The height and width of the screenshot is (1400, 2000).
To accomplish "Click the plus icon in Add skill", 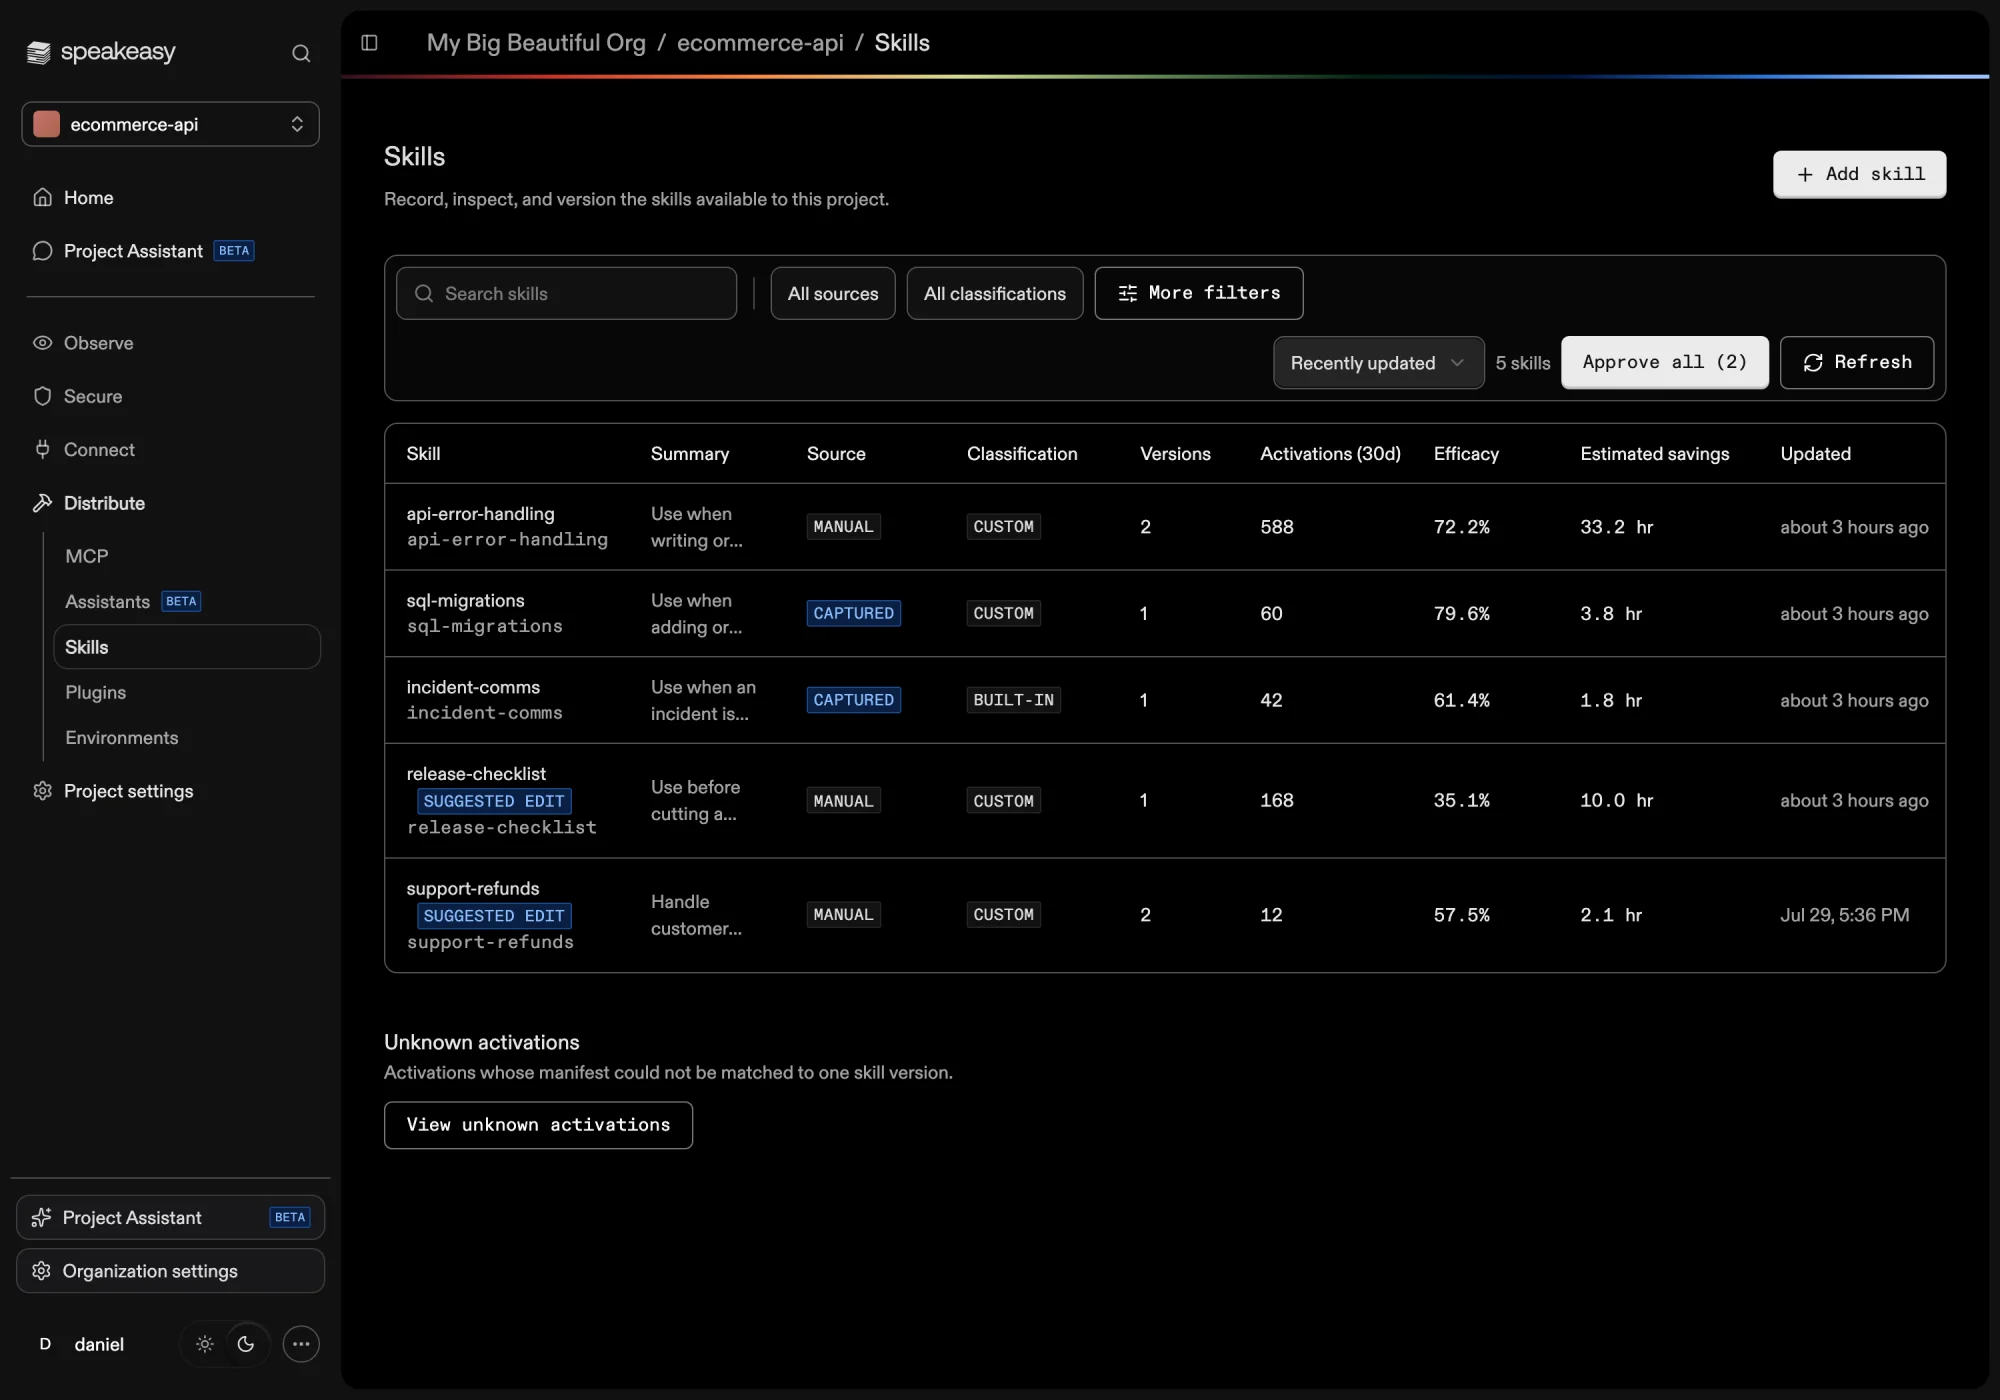I will pos(1805,175).
